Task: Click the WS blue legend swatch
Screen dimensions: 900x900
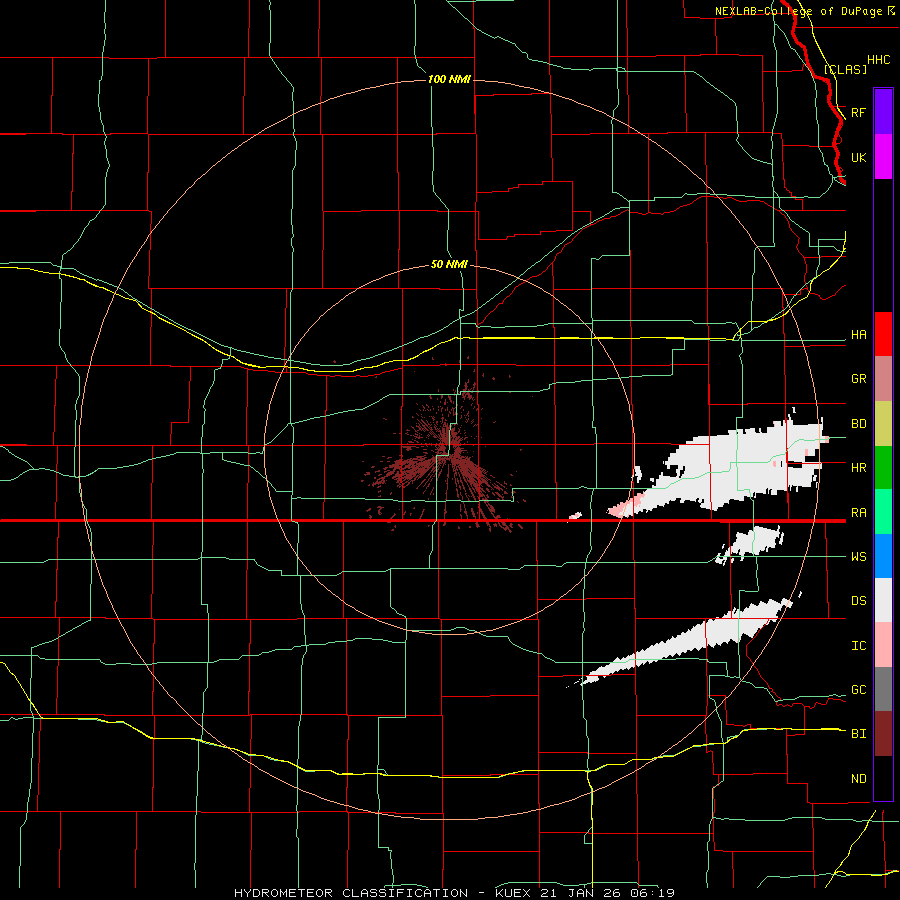Action: pyautogui.click(x=883, y=556)
